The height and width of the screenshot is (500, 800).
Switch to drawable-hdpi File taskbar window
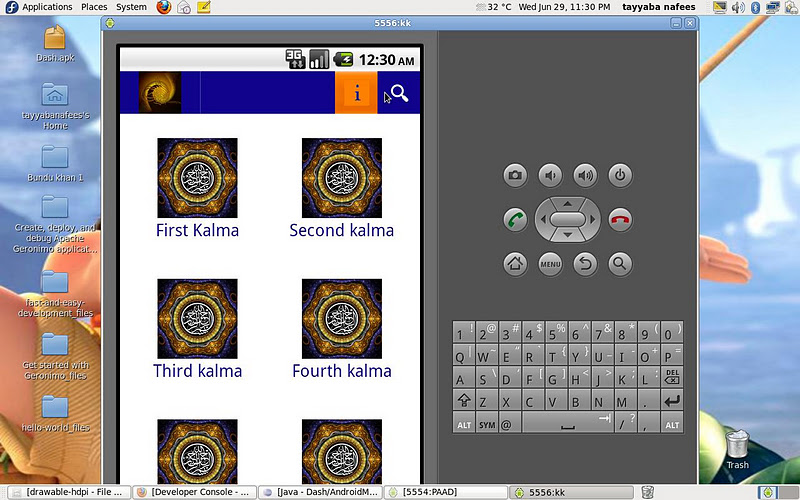point(69,492)
